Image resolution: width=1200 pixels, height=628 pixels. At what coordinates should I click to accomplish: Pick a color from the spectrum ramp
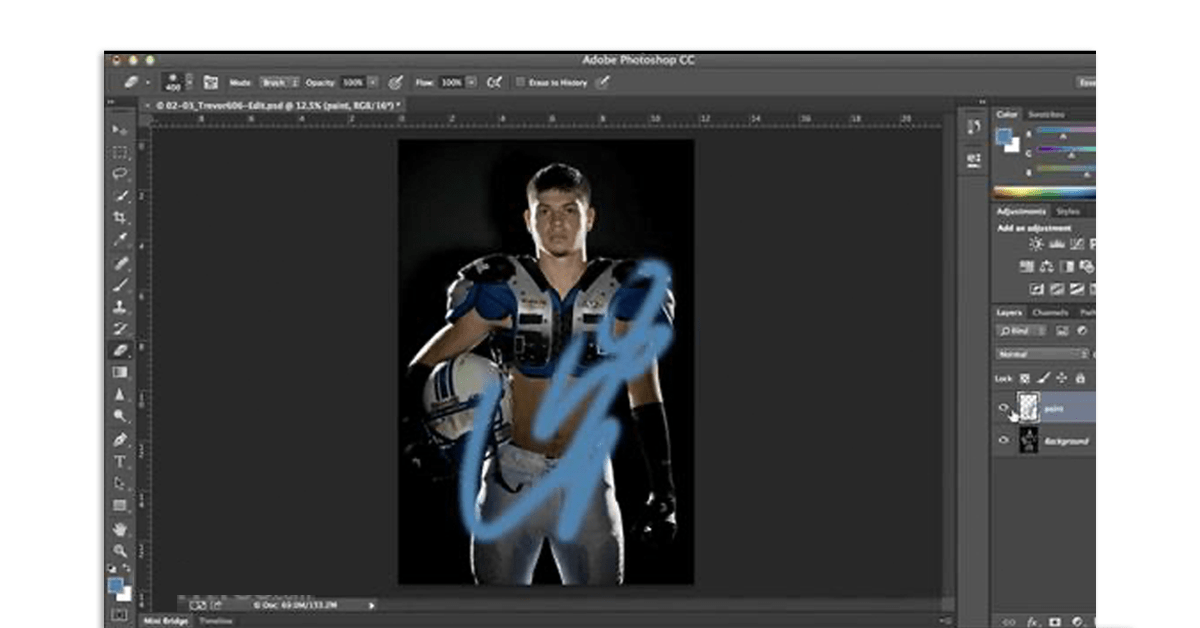click(x=1044, y=193)
